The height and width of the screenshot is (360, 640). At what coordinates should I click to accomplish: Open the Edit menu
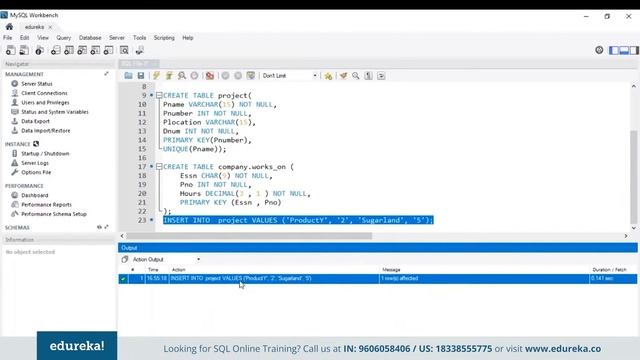pos(24,38)
